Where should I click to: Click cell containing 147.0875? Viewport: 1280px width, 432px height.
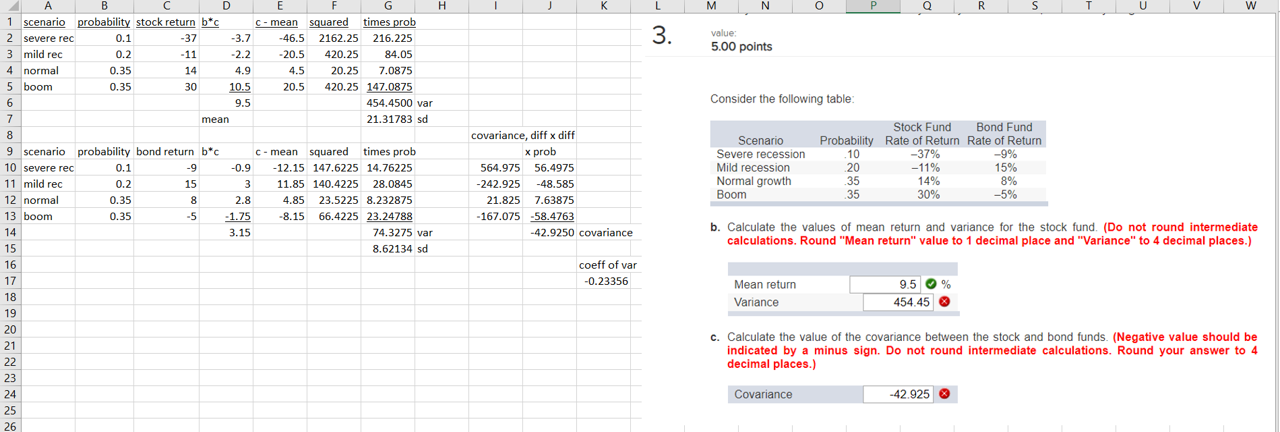click(389, 87)
